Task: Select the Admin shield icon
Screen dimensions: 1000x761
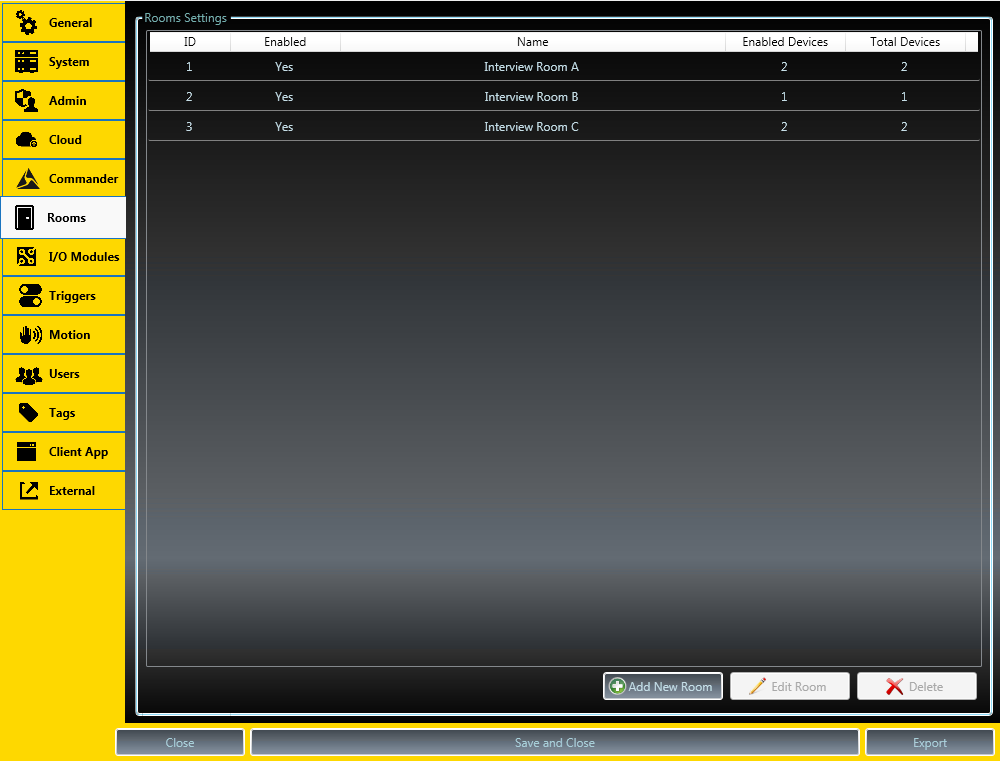Action: pyautogui.click(x=27, y=101)
